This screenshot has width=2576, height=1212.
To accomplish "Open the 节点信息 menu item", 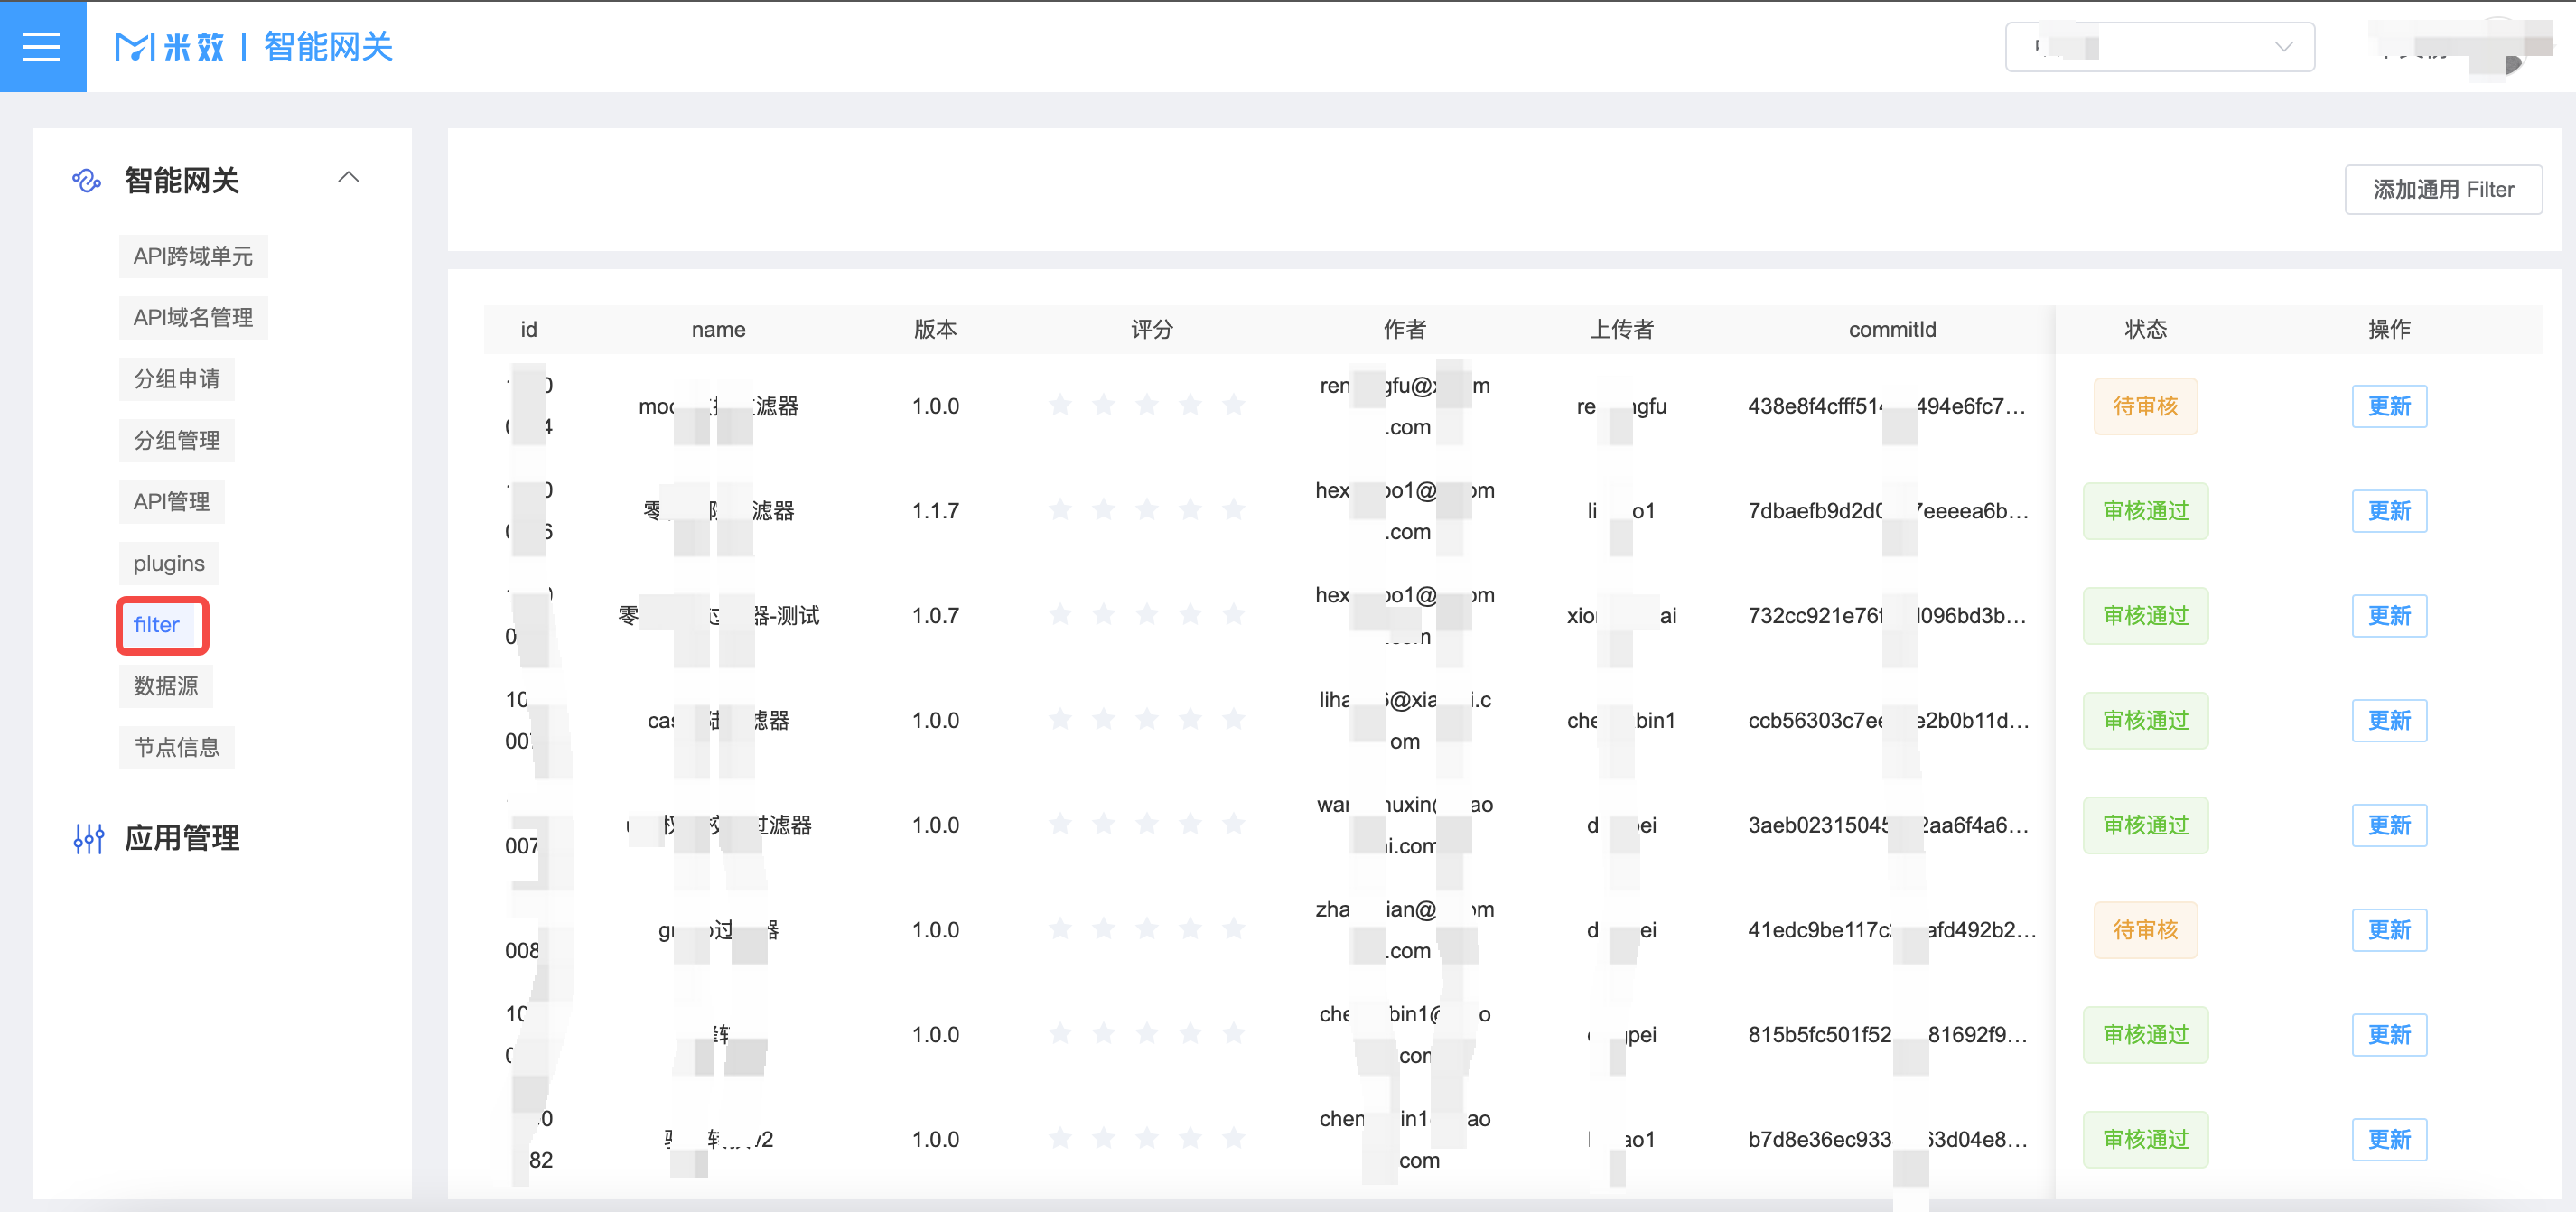I will [x=177, y=747].
